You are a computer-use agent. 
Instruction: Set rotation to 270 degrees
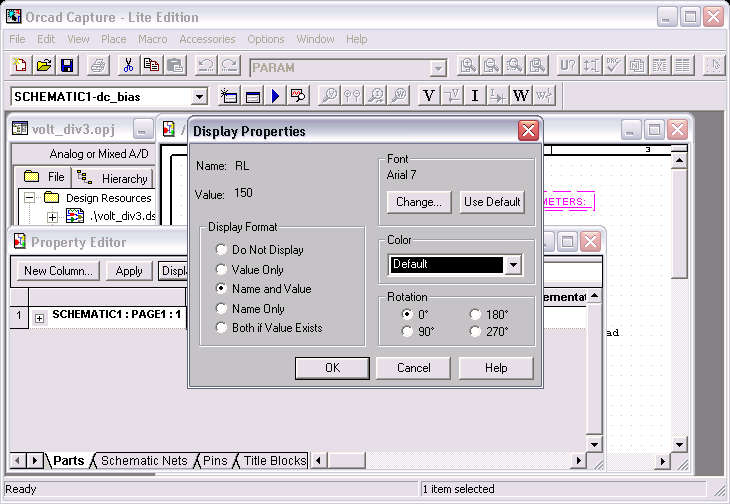pos(475,331)
